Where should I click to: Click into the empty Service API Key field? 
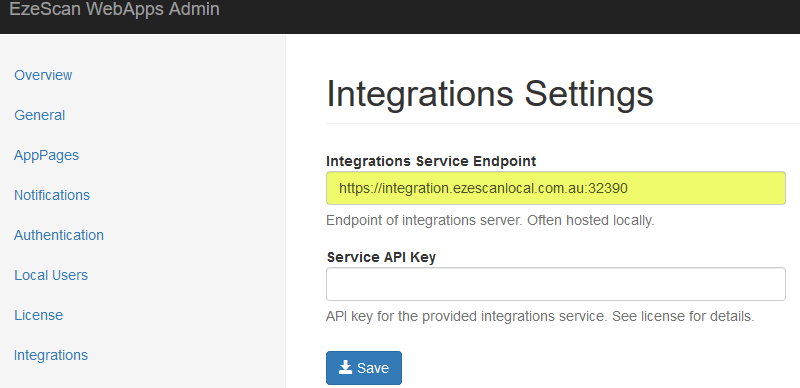556,284
